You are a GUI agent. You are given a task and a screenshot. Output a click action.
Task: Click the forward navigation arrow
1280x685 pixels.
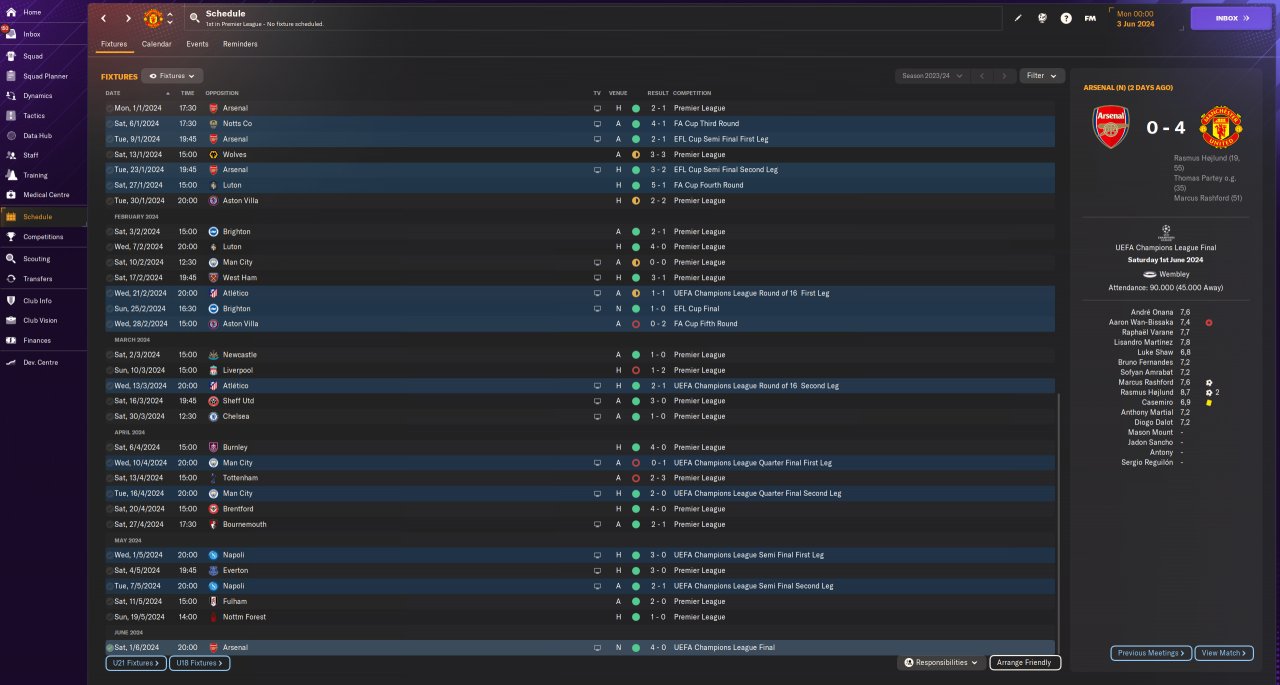coord(128,18)
